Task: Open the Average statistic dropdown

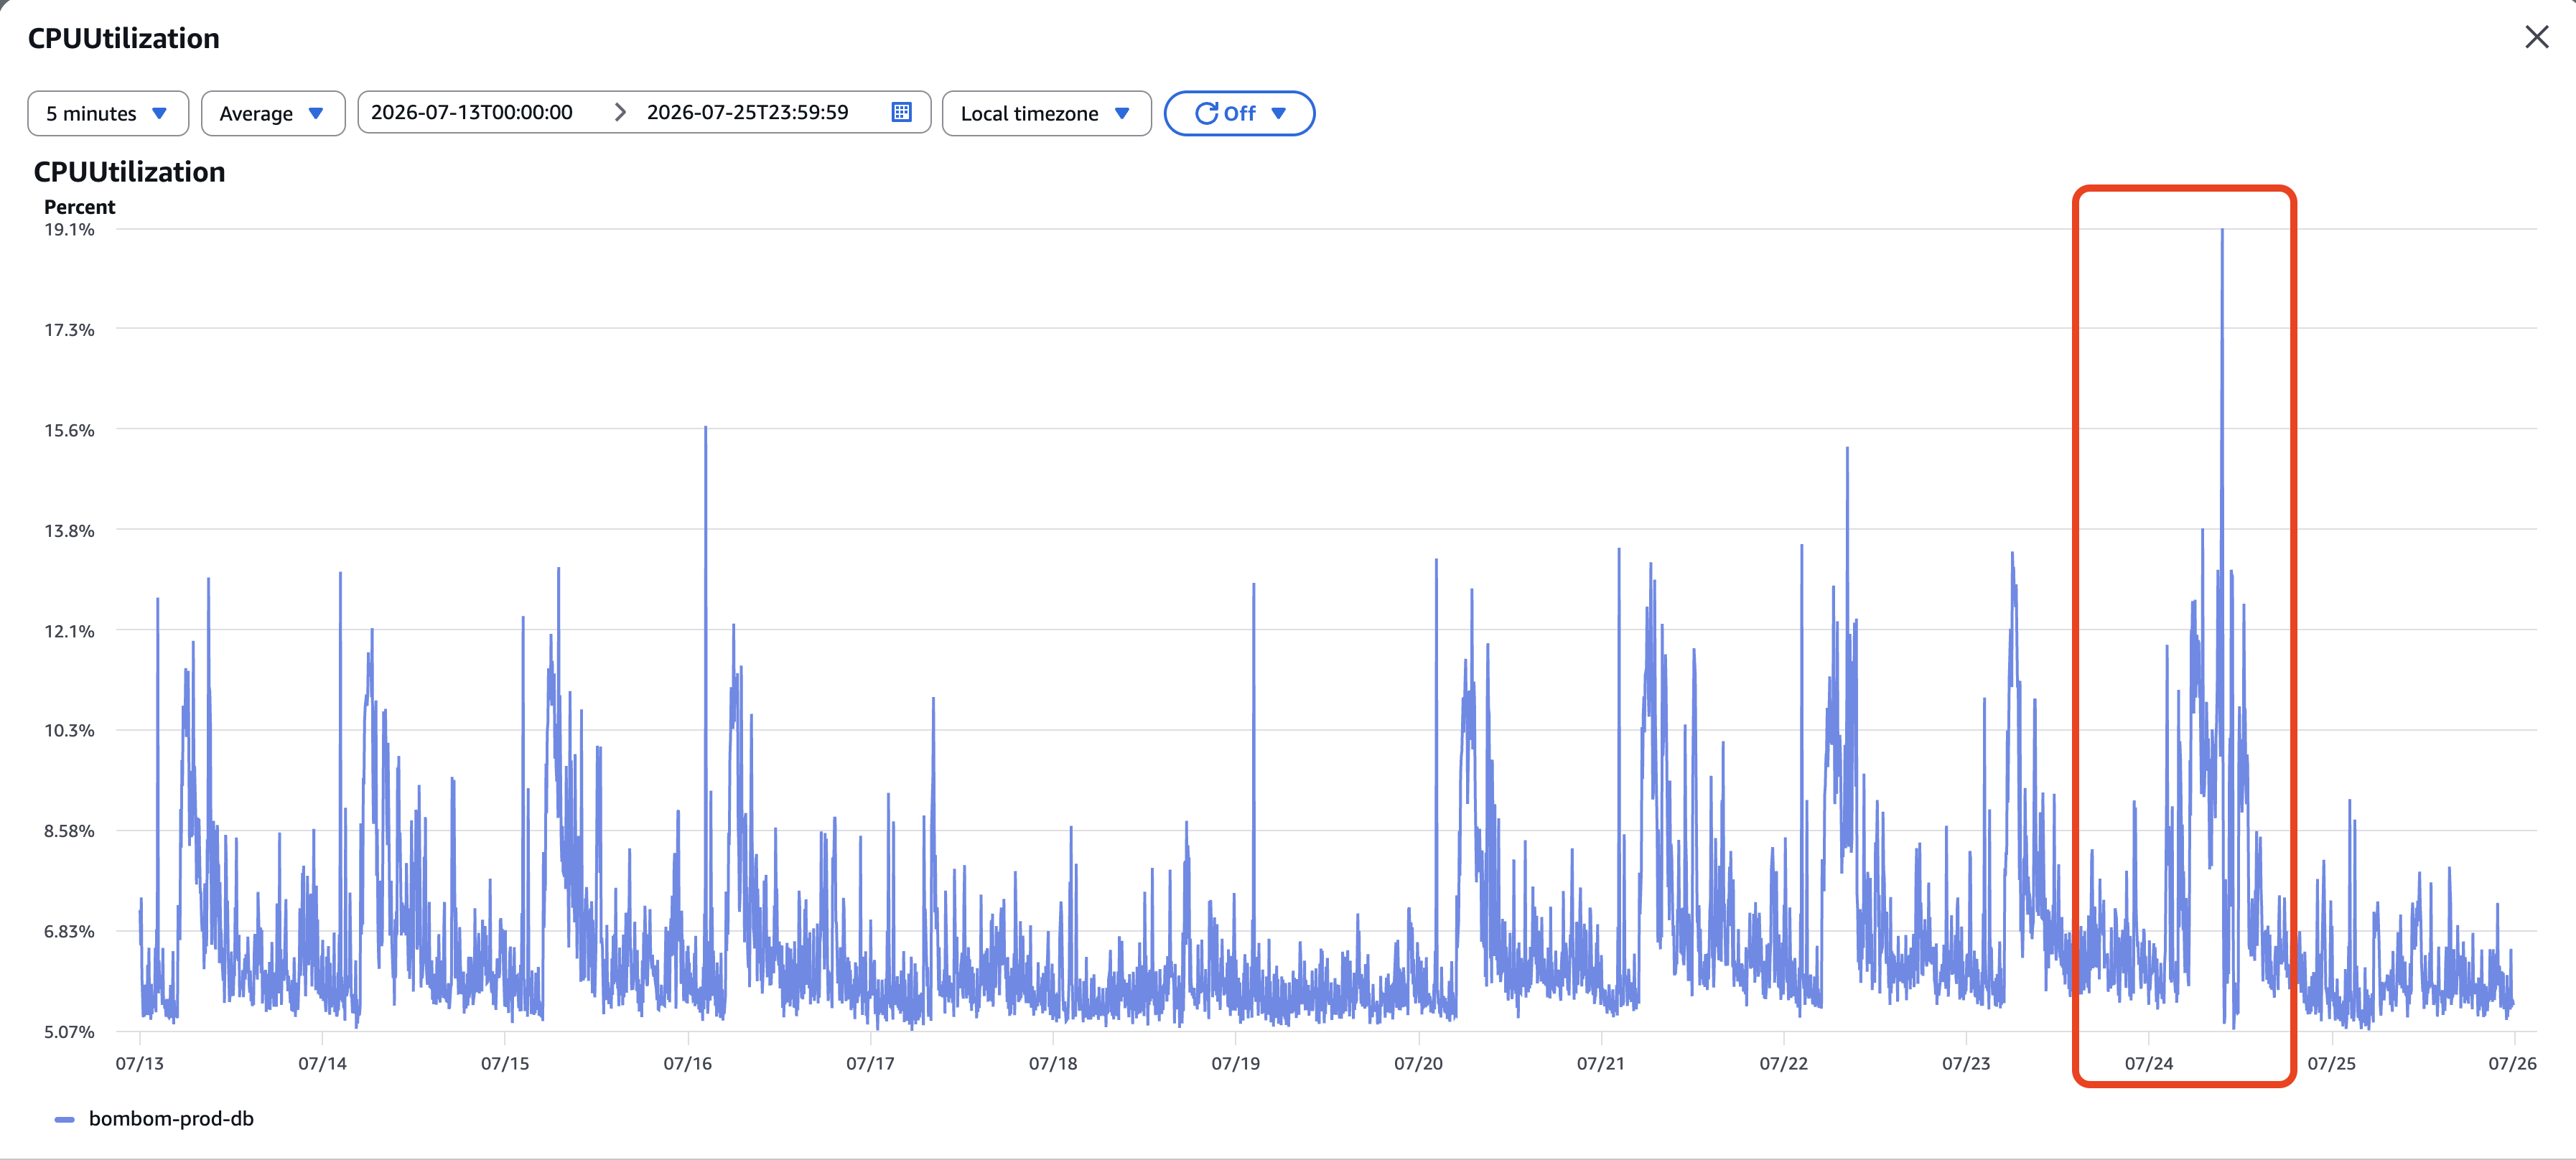Action: coord(273,113)
